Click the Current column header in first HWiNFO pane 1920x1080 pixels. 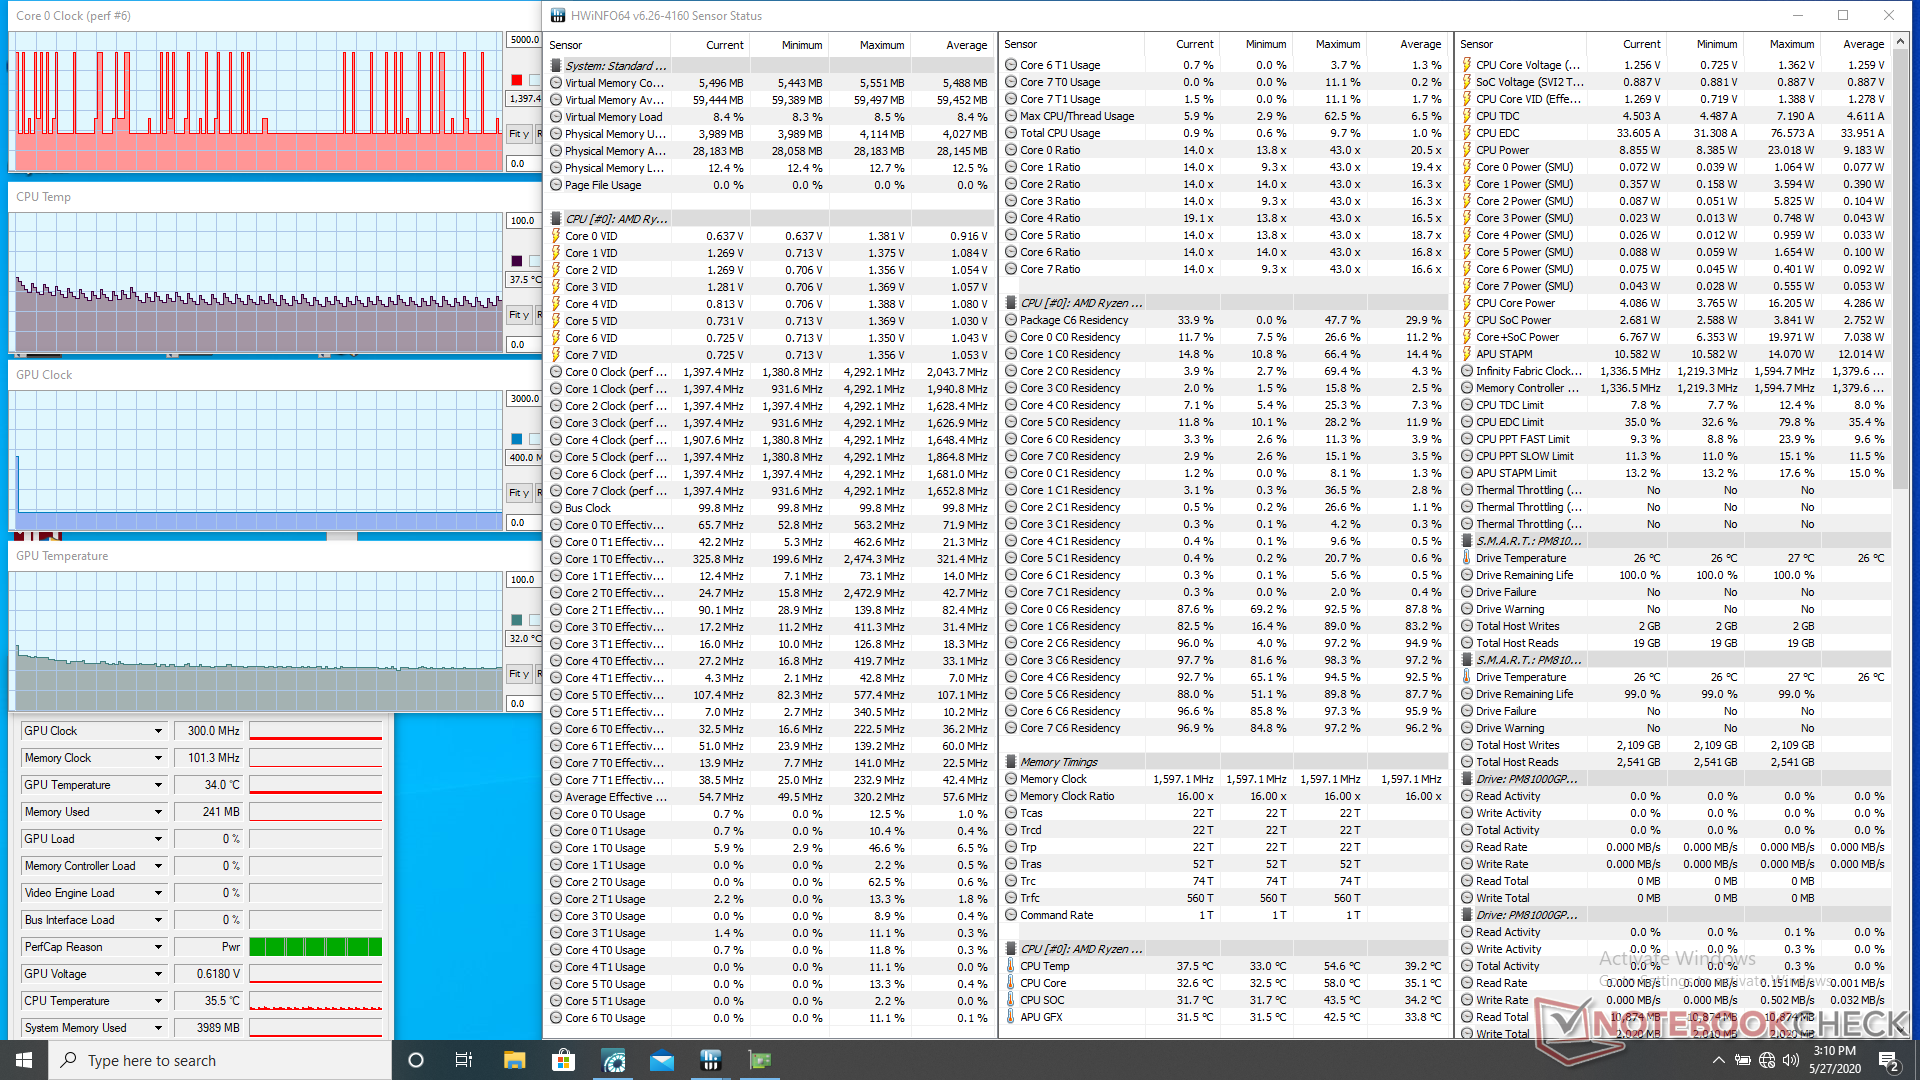pyautogui.click(x=710, y=45)
